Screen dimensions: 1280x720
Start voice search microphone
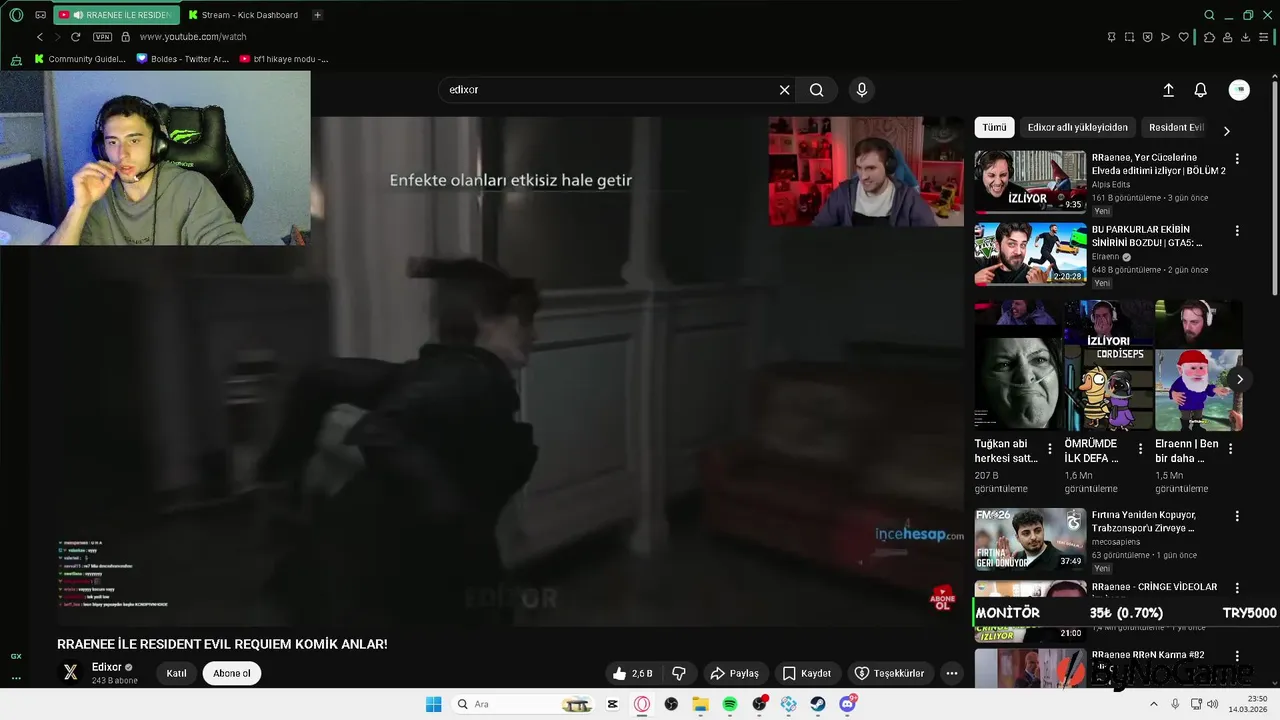pyautogui.click(x=862, y=90)
